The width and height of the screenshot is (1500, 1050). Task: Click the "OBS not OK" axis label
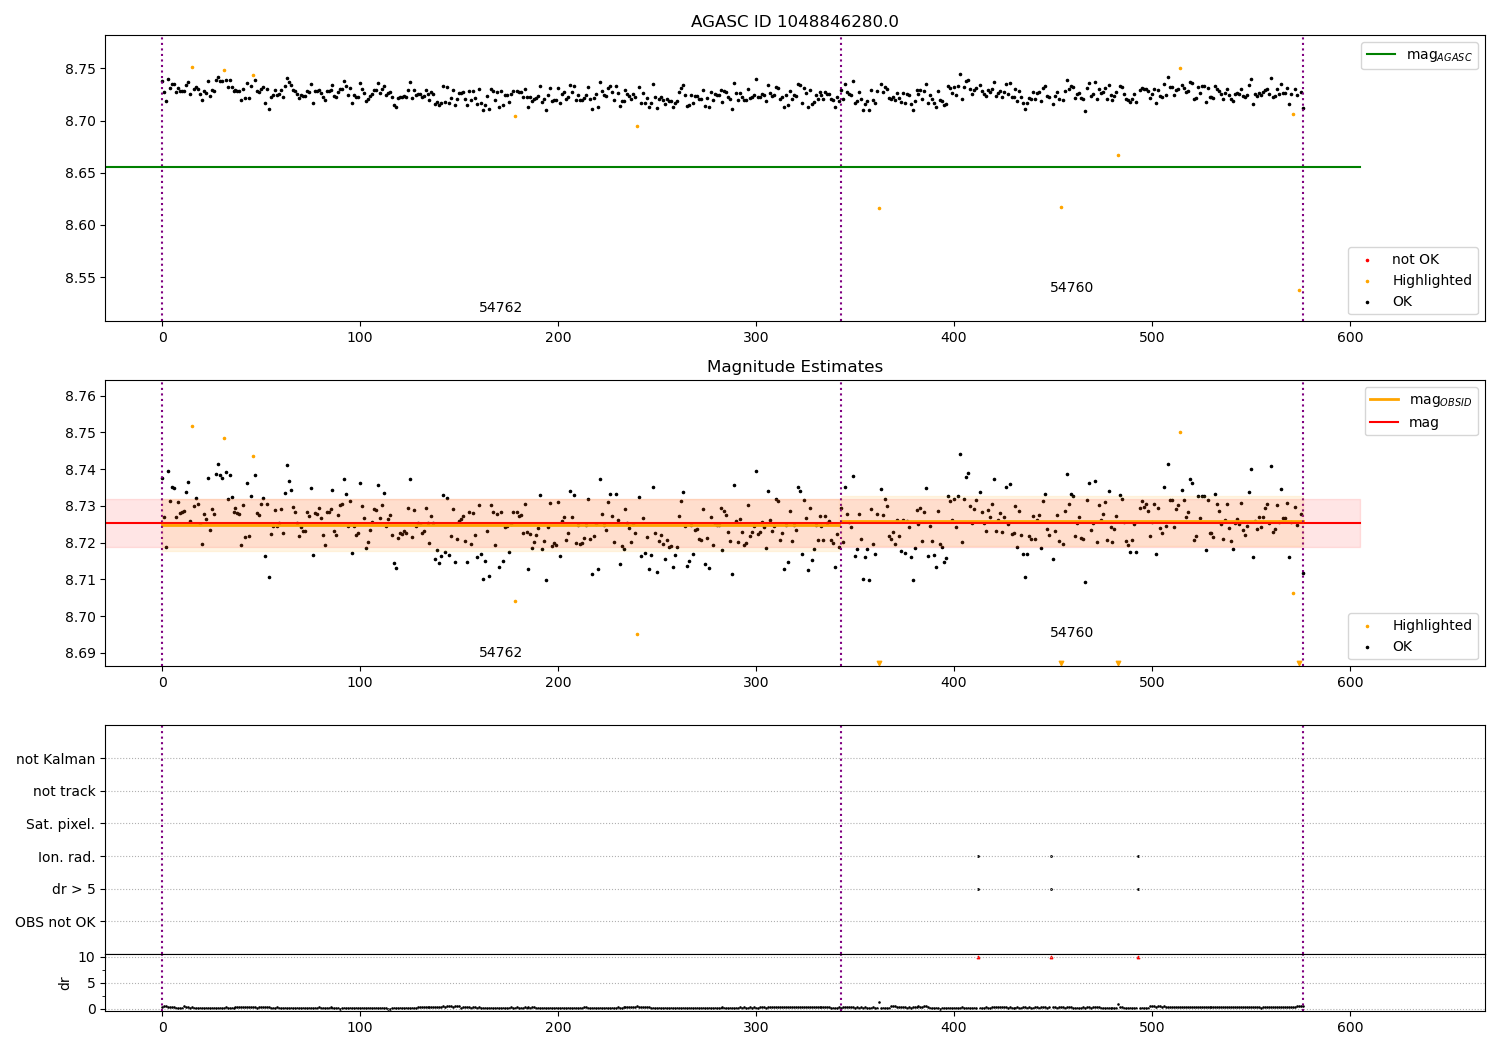[56, 922]
